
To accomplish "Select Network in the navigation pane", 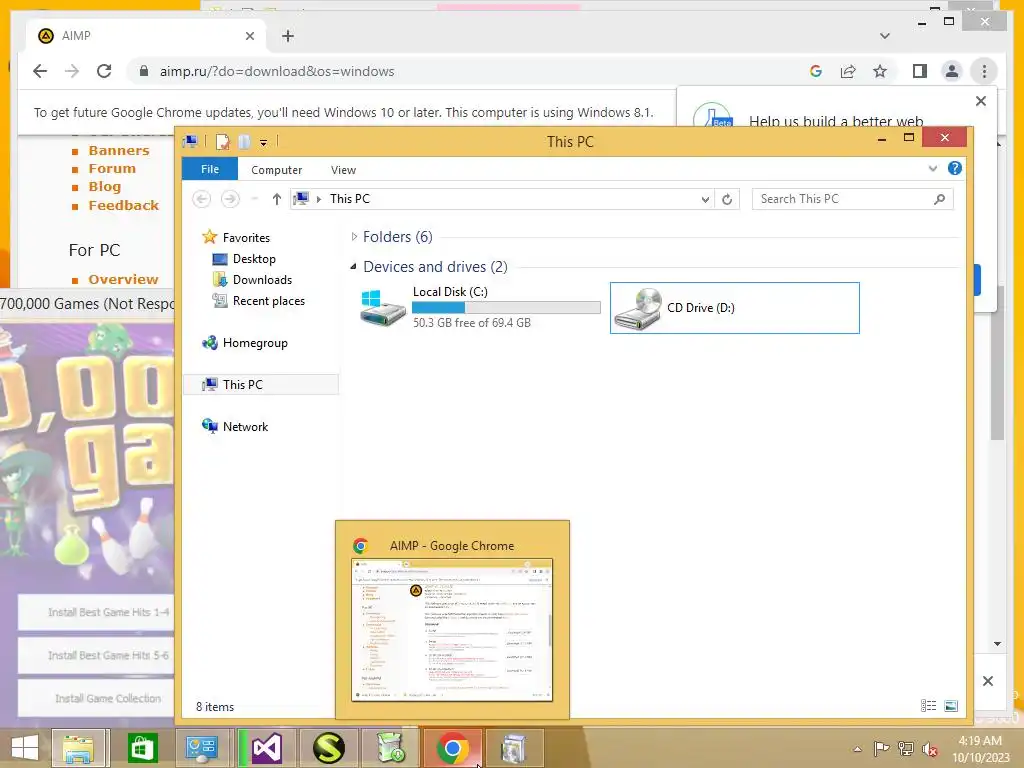I will click(x=245, y=426).
